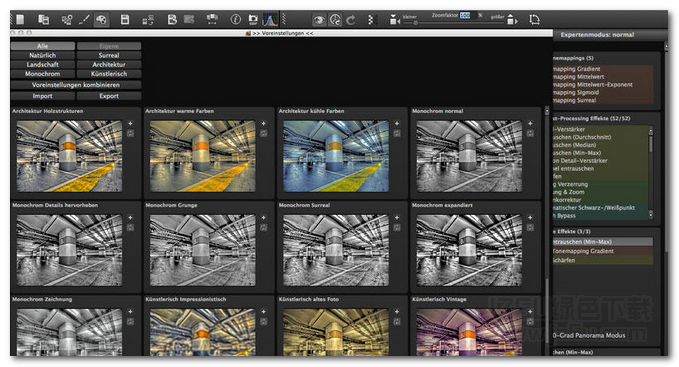The image size is (679, 367).
Task: Click the save with B icon
Action: coord(172,19)
